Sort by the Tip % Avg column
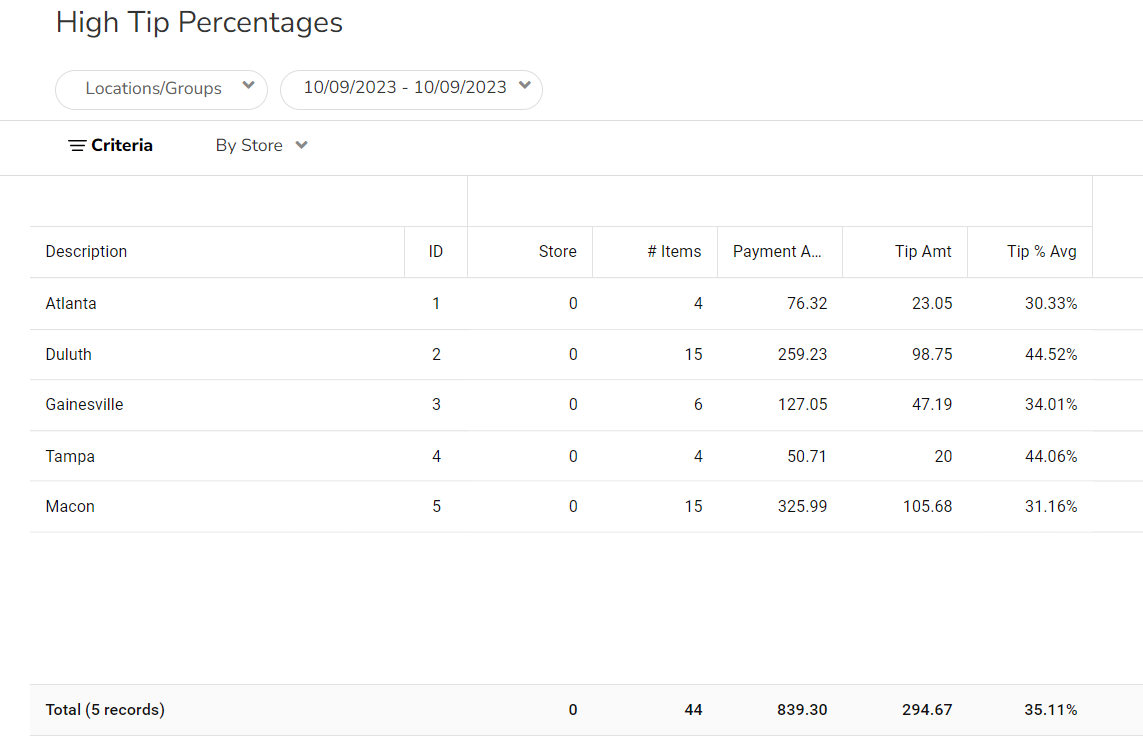Screen dimensions: 1143x745 (1041, 252)
